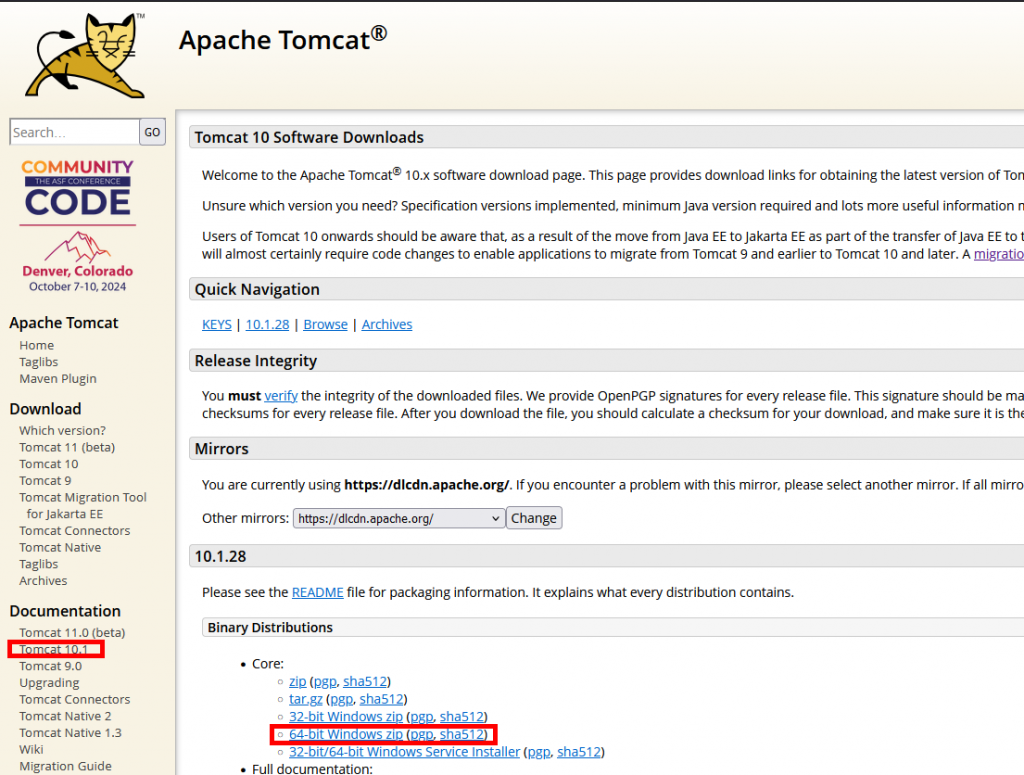The width and height of the screenshot is (1024, 775).
Task: Click the Mirrors section heading
Action: tap(221, 449)
